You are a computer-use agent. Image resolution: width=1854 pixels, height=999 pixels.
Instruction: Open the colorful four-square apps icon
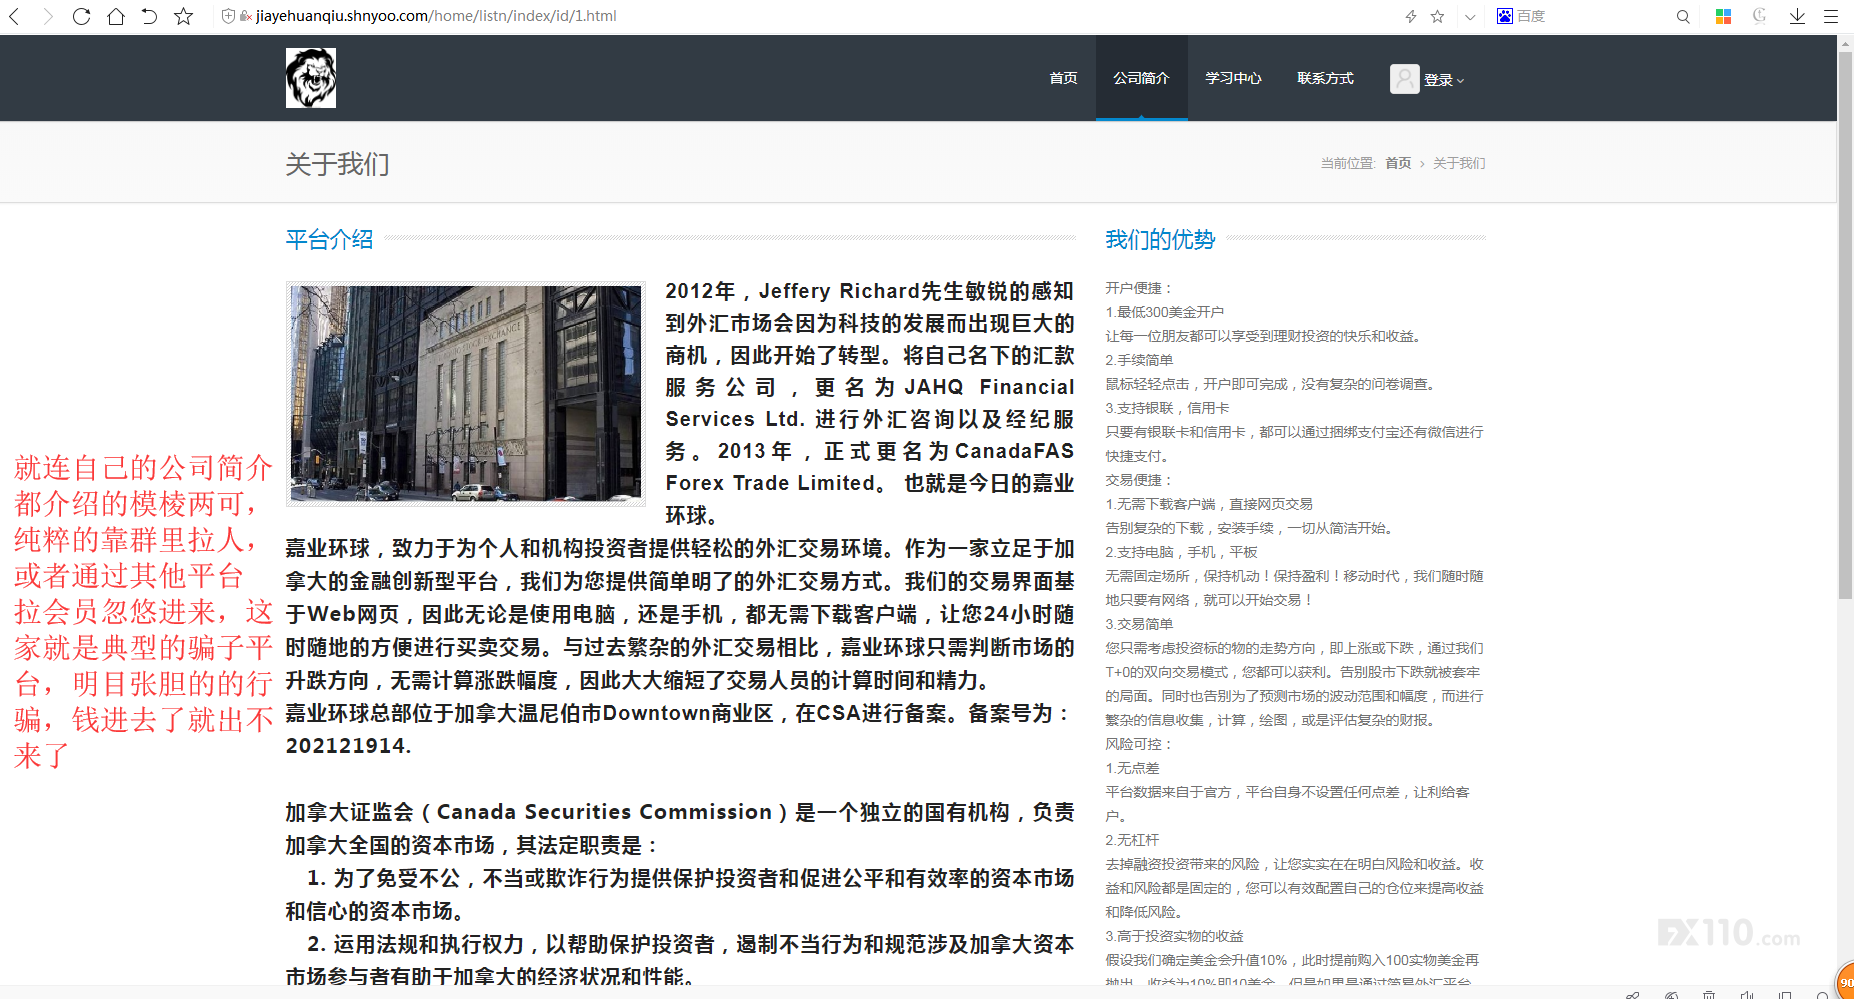coord(1723,16)
